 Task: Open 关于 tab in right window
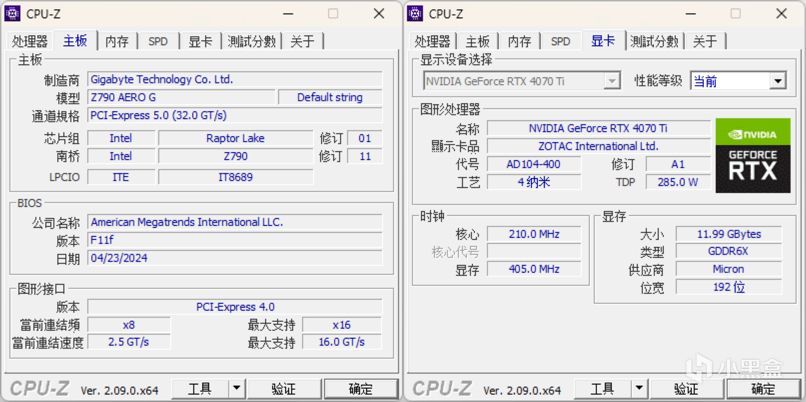tap(705, 41)
